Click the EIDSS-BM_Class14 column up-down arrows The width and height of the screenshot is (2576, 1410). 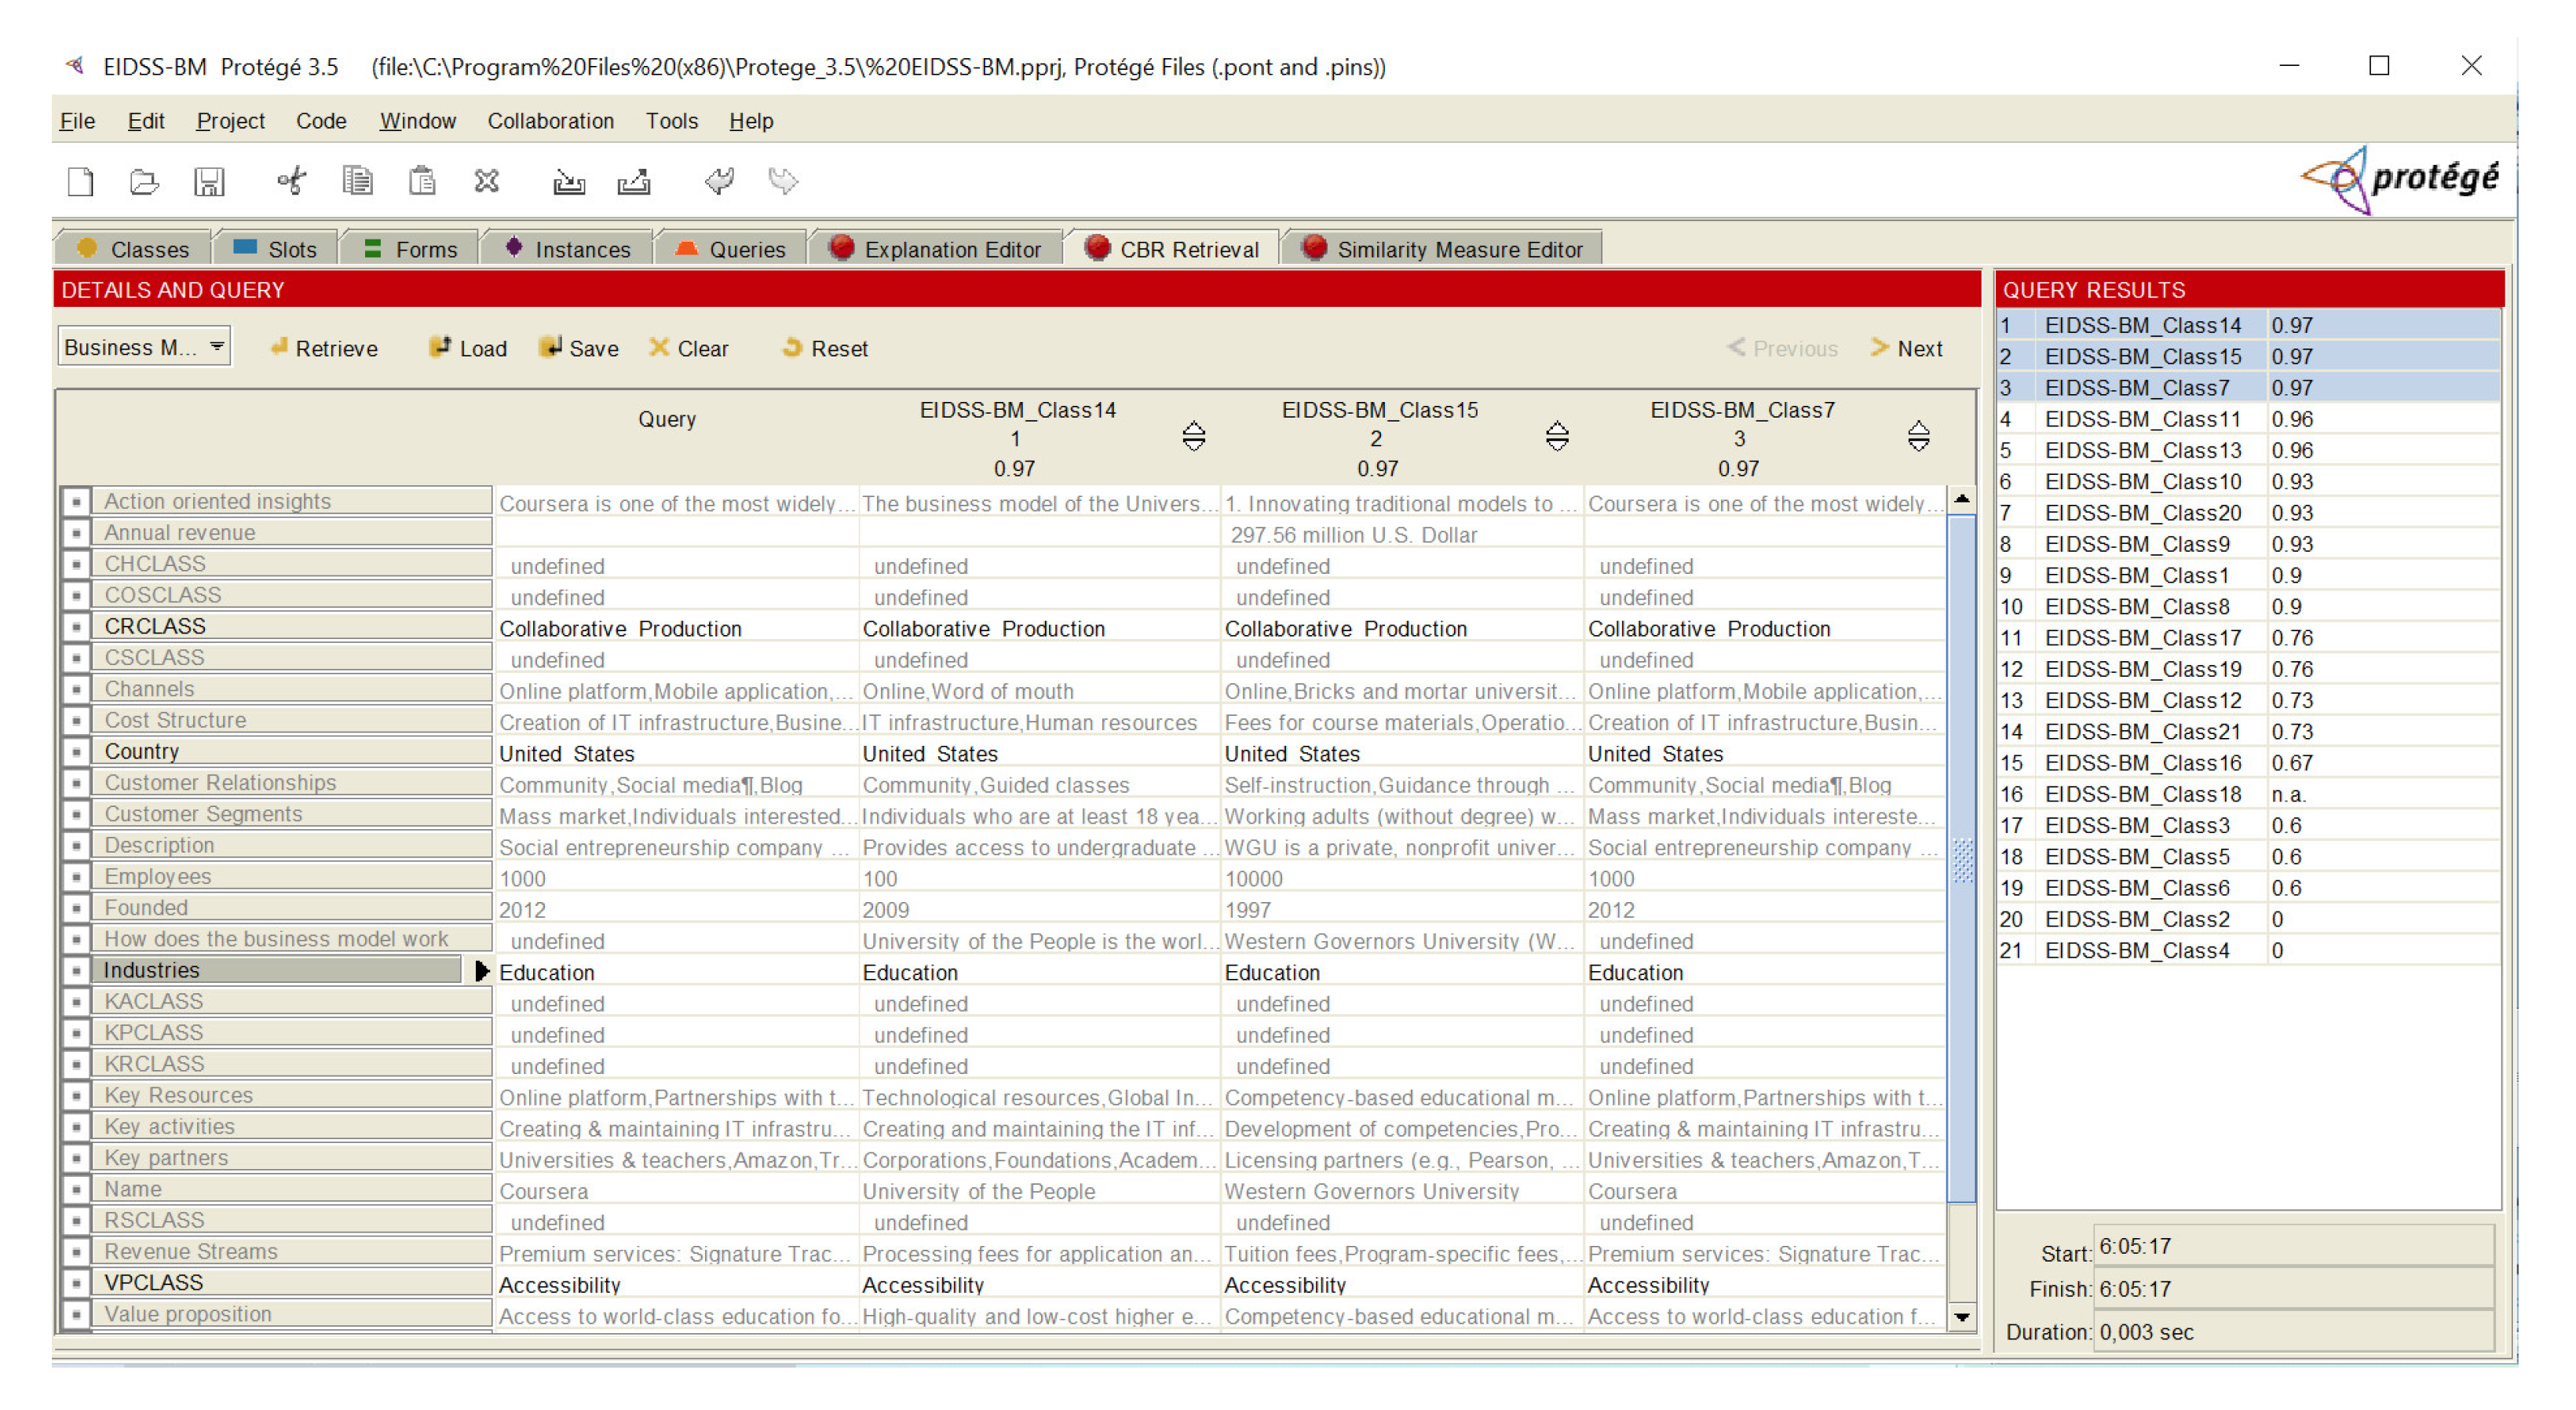coord(1193,437)
